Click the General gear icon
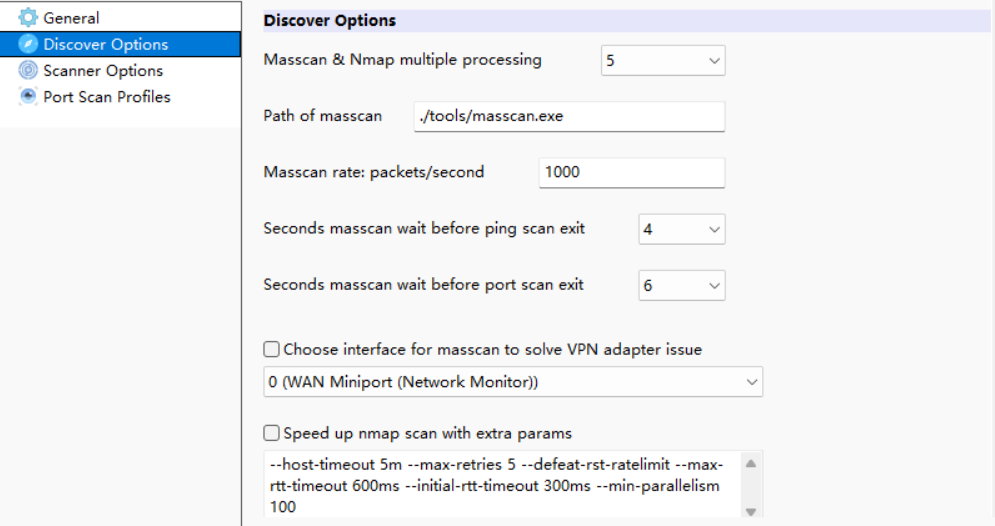The width and height of the screenshot is (995, 526). click(x=28, y=18)
